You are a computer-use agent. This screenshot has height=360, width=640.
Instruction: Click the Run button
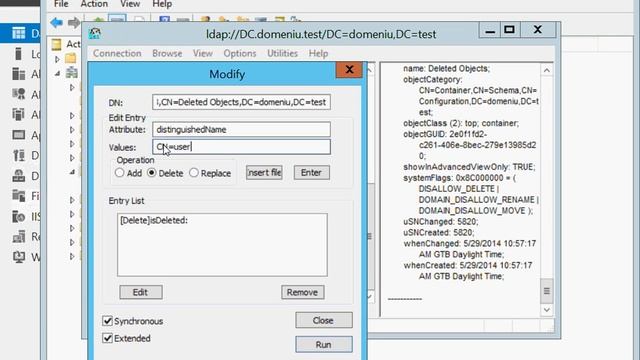tap(324, 344)
